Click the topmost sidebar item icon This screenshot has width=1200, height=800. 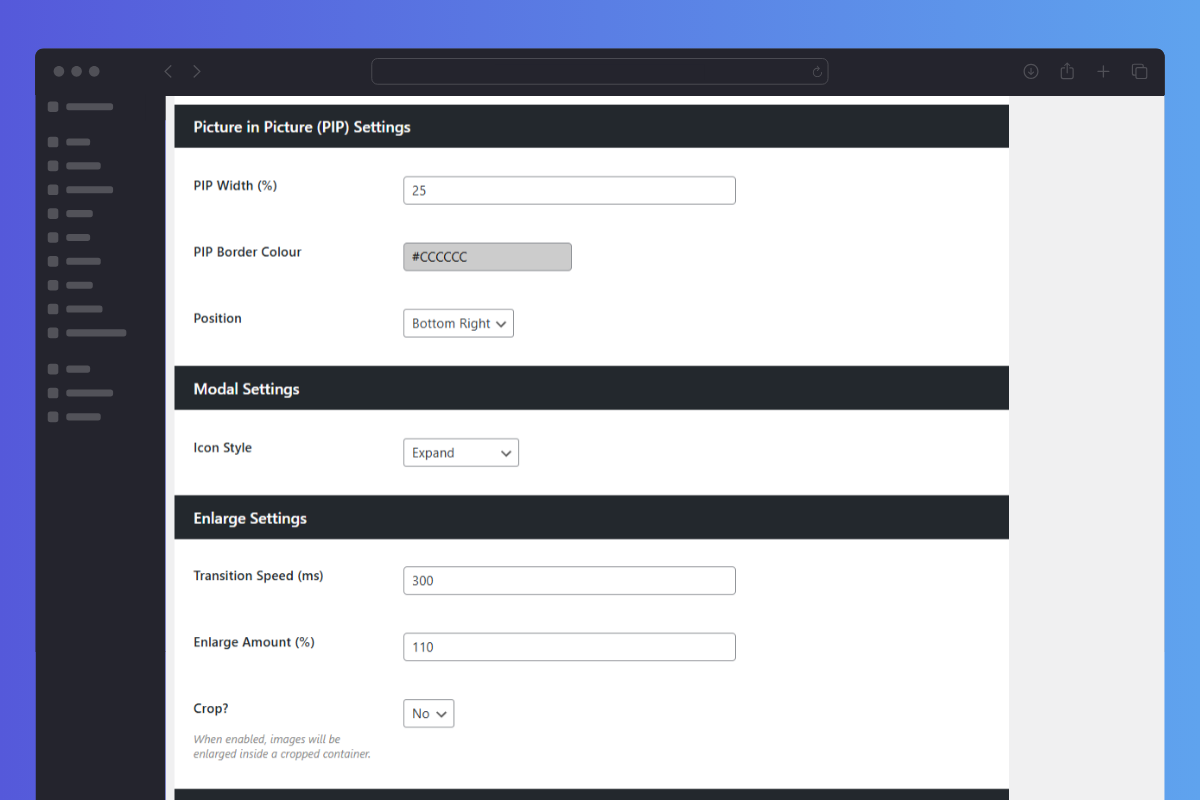pyautogui.click(x=53, y=106)
